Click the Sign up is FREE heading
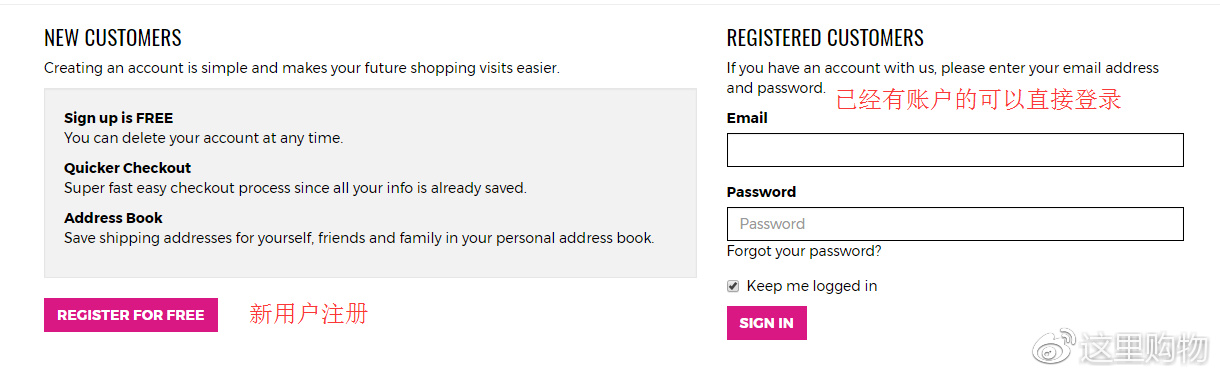Image resolution: width=1220 pixels, height=377 pixels. click(x=119, y=118)
